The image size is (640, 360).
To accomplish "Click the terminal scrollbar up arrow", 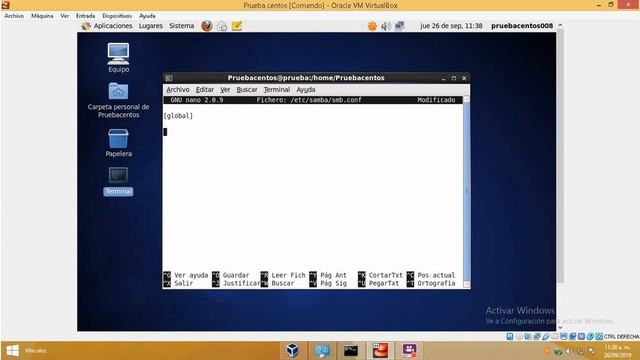I will pos(467,99).
